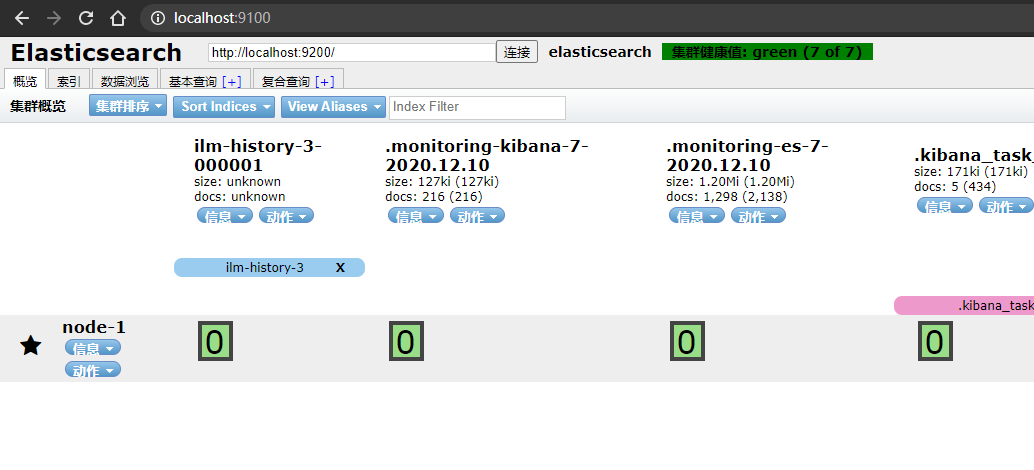Click 'size: 127ki (127ki)' text
1034x470 pixels.
(x=442, y=182)
